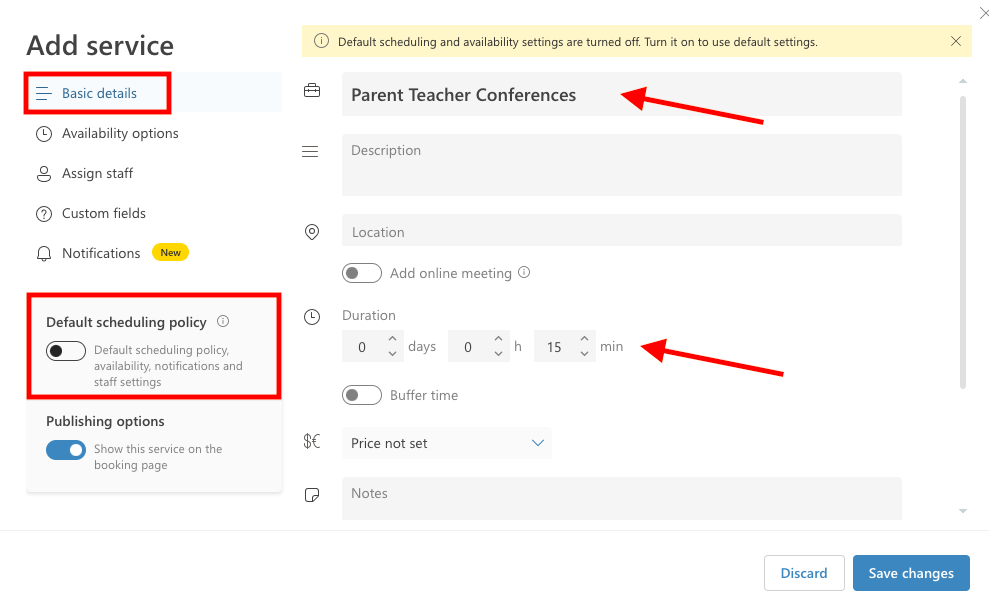Click the Save changes button

911,573
